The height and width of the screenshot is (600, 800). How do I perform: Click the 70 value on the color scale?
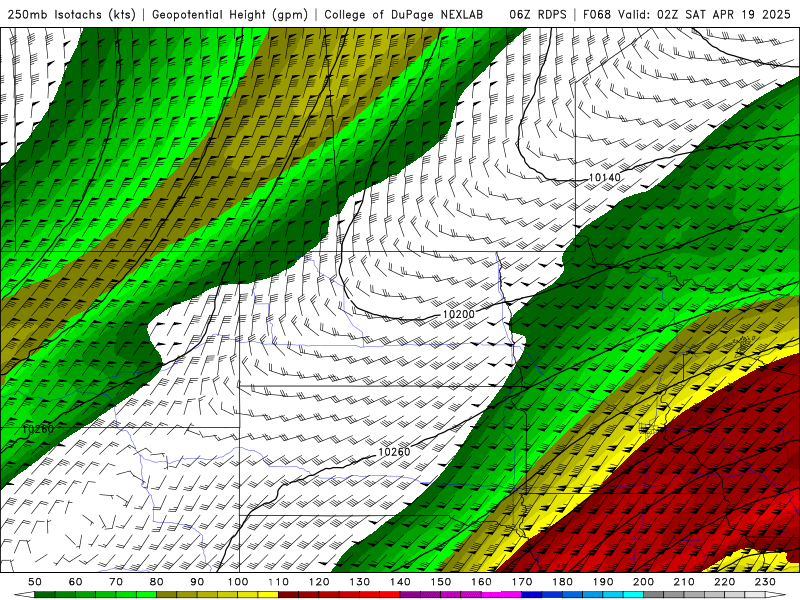point(116,582)
